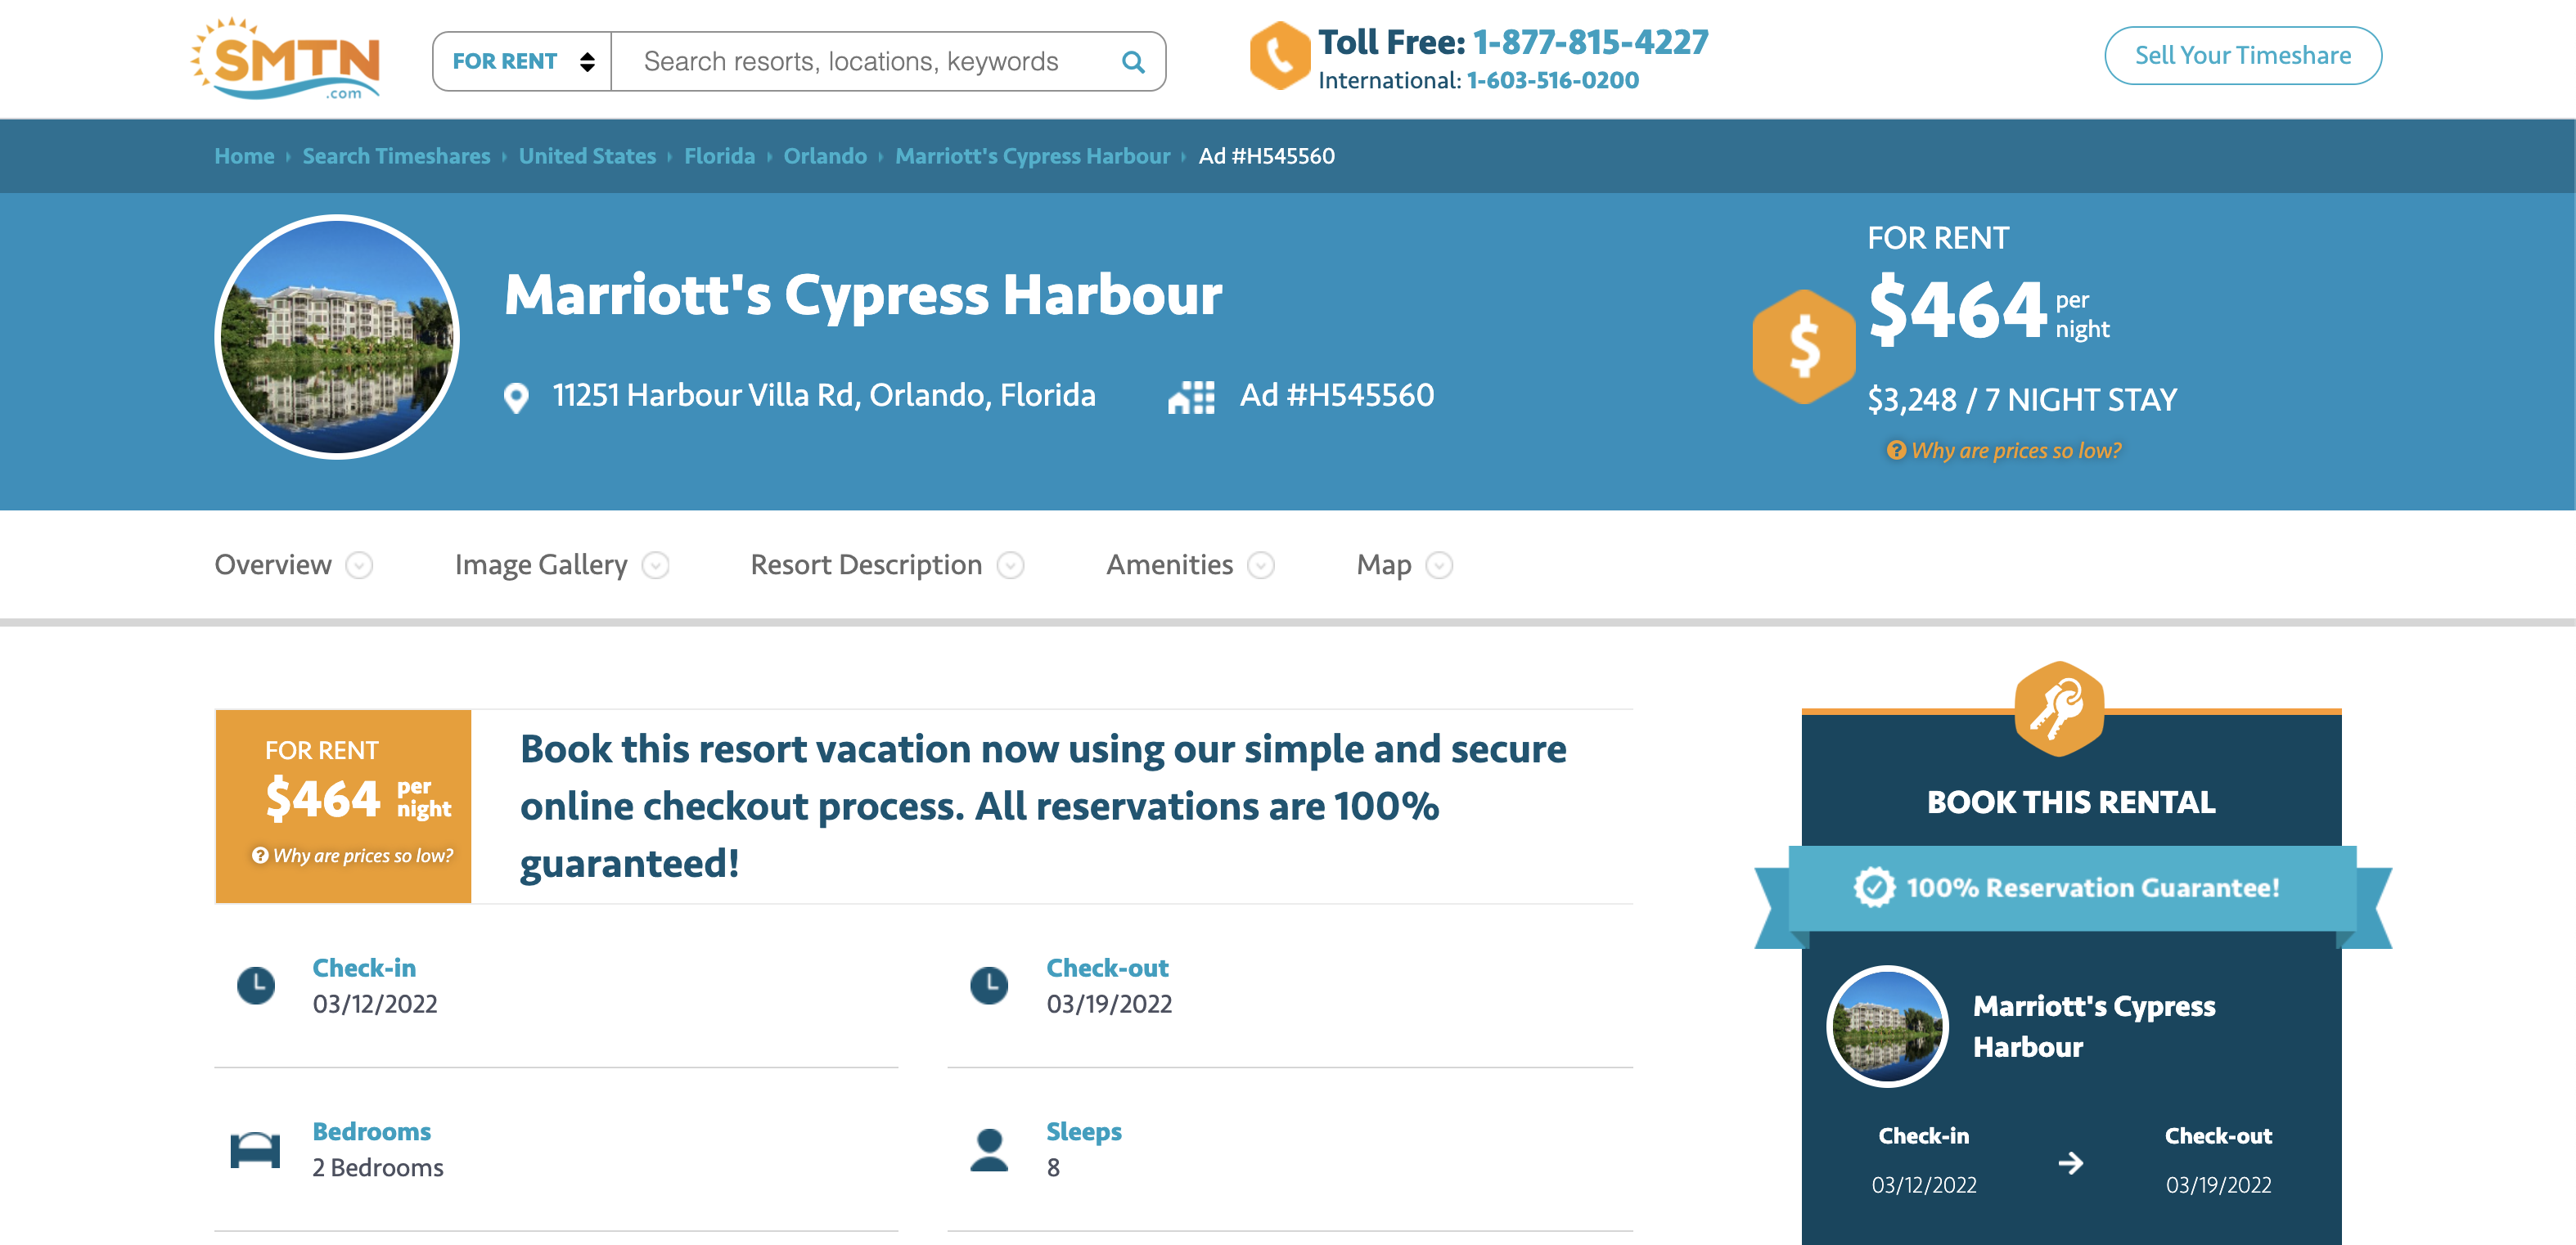Click the question mark icon in header price
2576x1245 pixels.
tap(1895, 450)
